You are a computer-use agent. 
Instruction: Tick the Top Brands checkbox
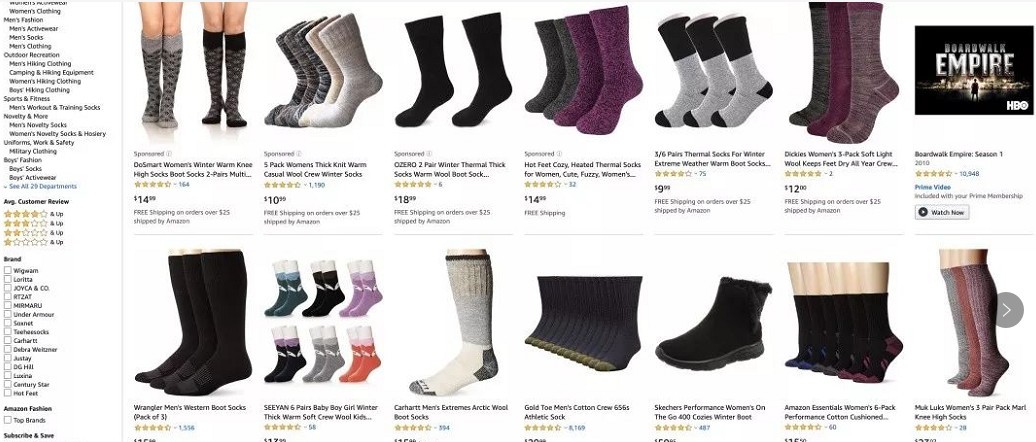tap(8, 420)
